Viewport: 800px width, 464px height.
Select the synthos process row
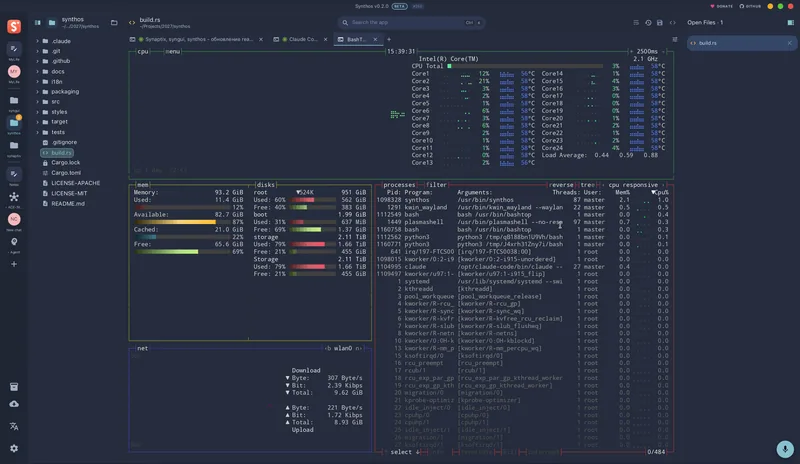pos(522,200)
